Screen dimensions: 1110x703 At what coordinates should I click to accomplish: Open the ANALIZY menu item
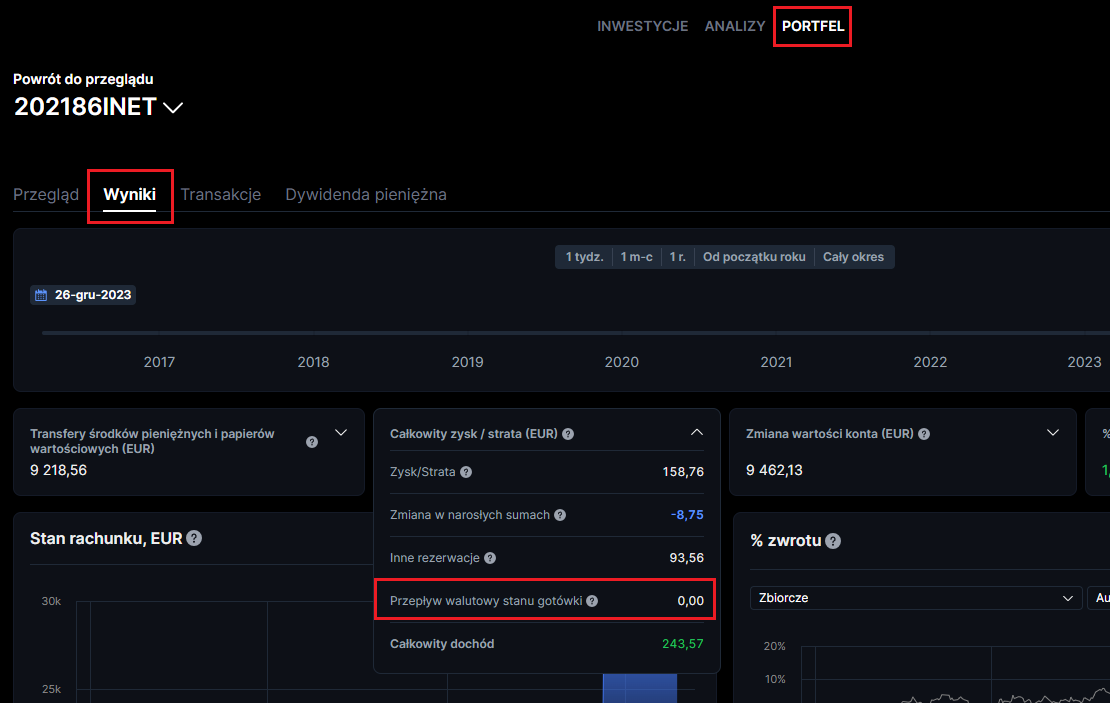coord(735,26)
